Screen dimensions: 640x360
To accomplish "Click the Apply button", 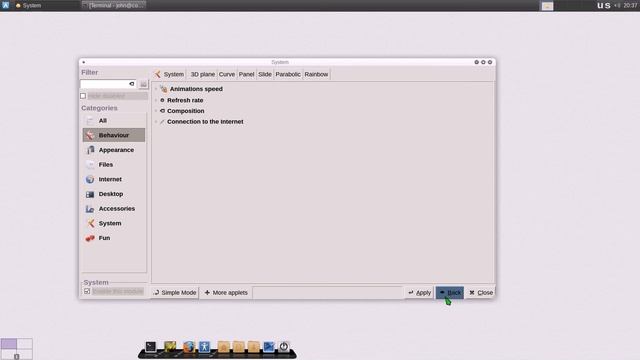I will pyautogui.click(x=420, y=293).
